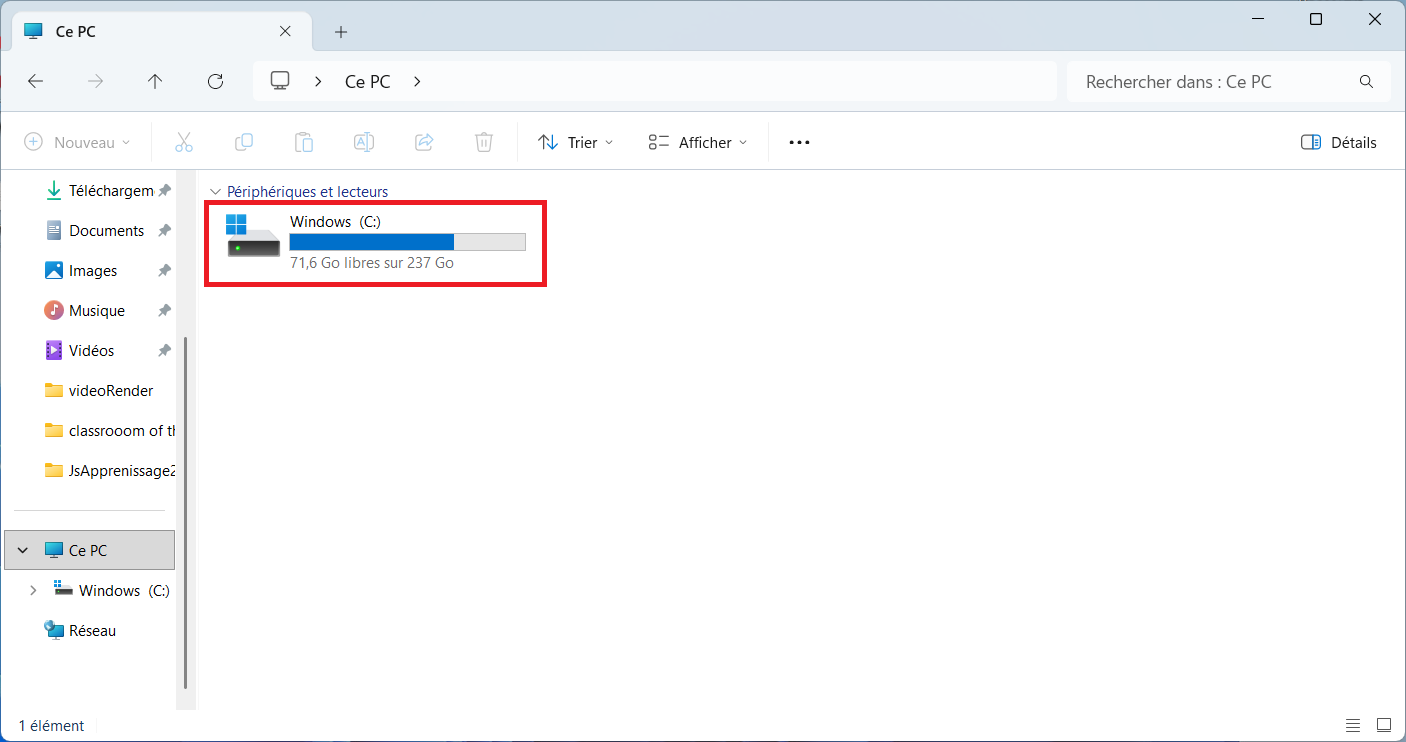Click the Rename toolbar icon
Screen dimensions: 1406x742
point(364,142)
